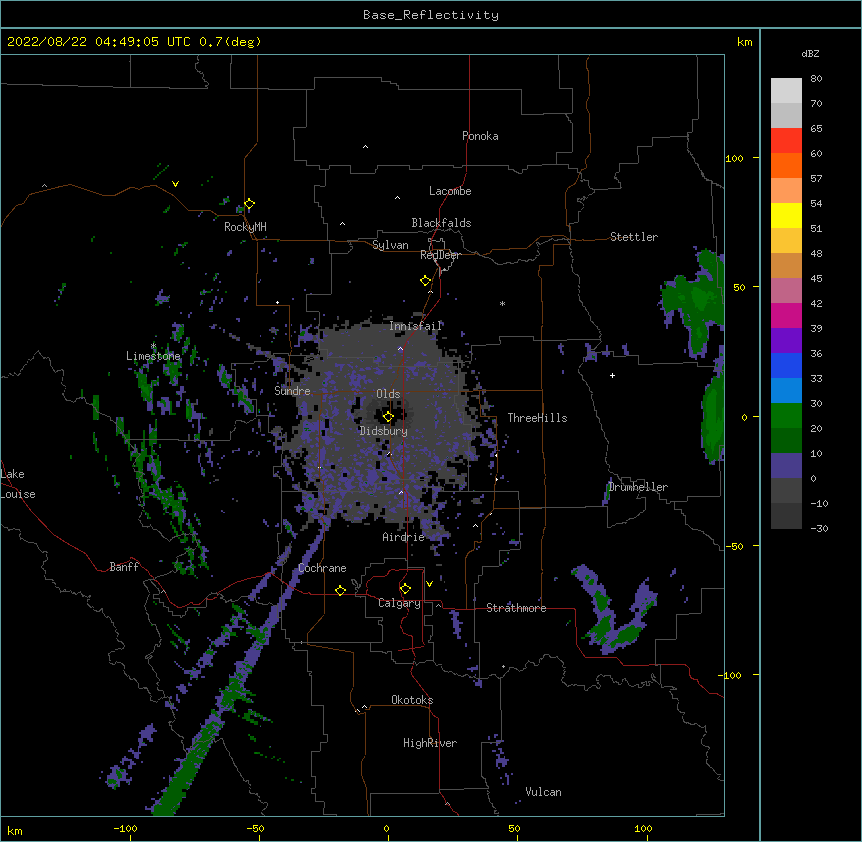Click the yellow diamond marker above Calgary label
The height and width of the screenshot is (842, 862).
coord(405,589)
